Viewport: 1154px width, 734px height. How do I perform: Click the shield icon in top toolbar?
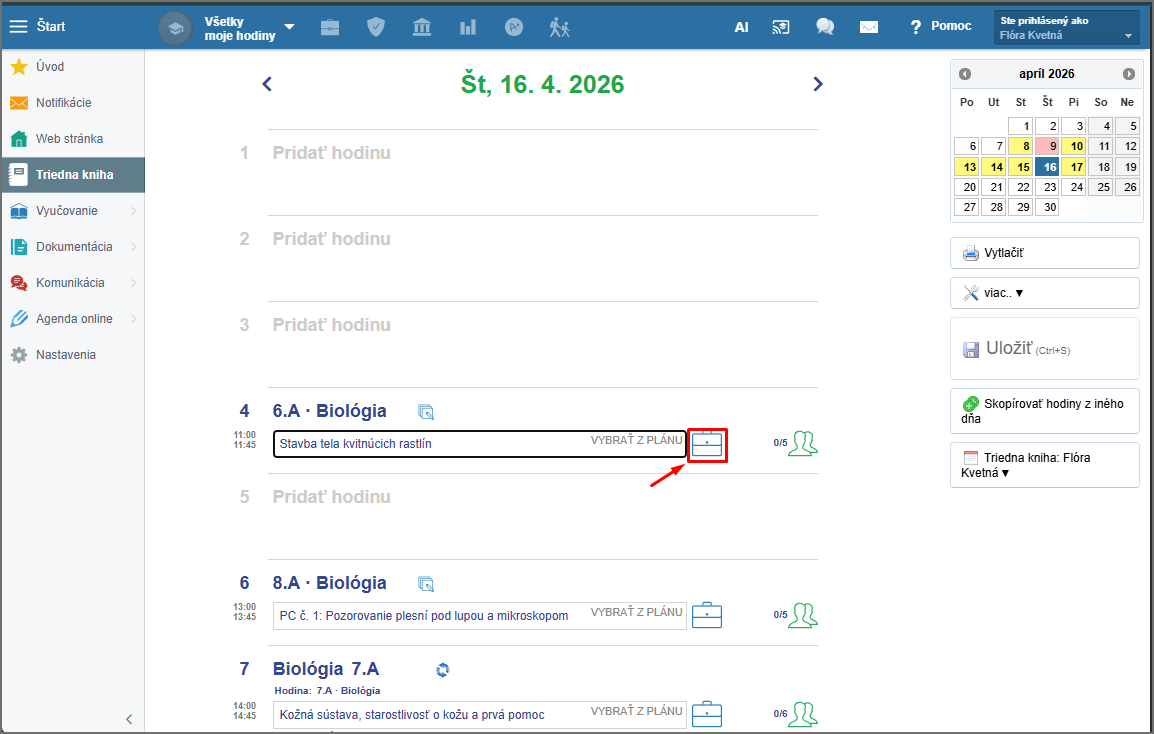coord(376,27)
